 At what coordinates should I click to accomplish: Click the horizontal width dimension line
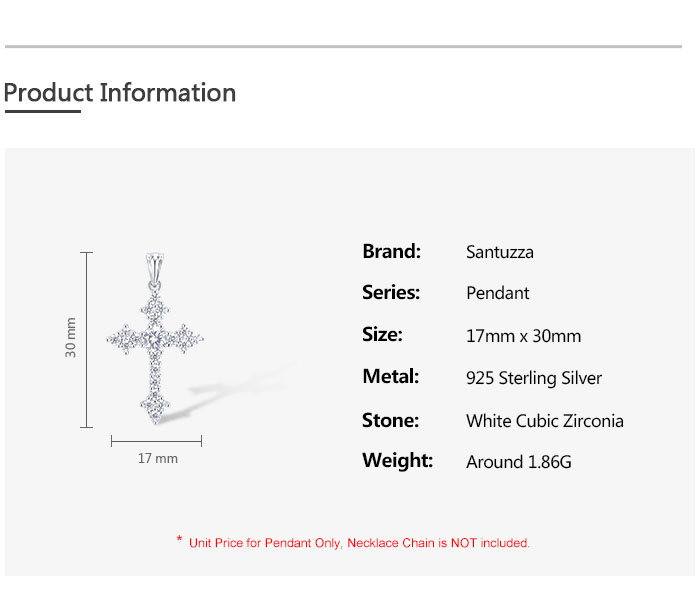pyautogui.click(x=156, y=440)
